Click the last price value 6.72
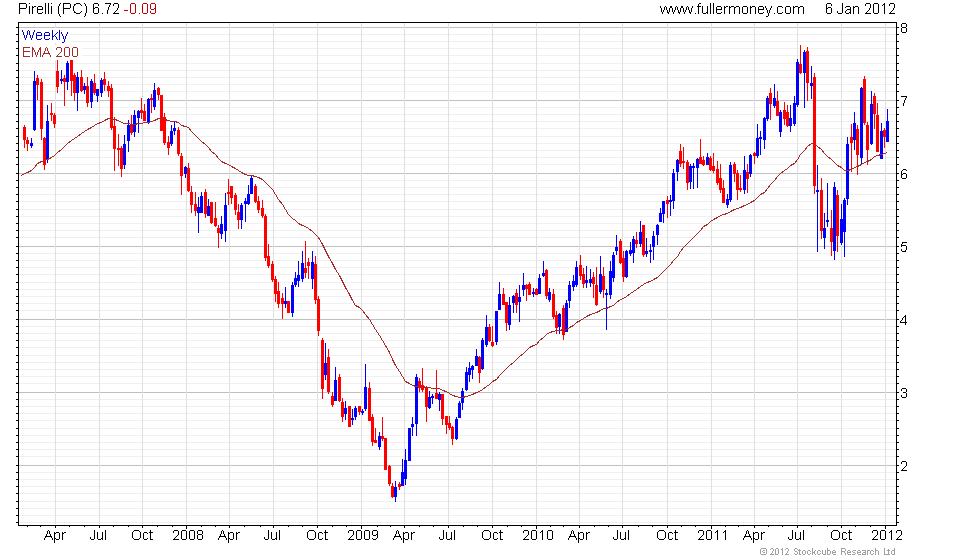 (x=106, y=9)
